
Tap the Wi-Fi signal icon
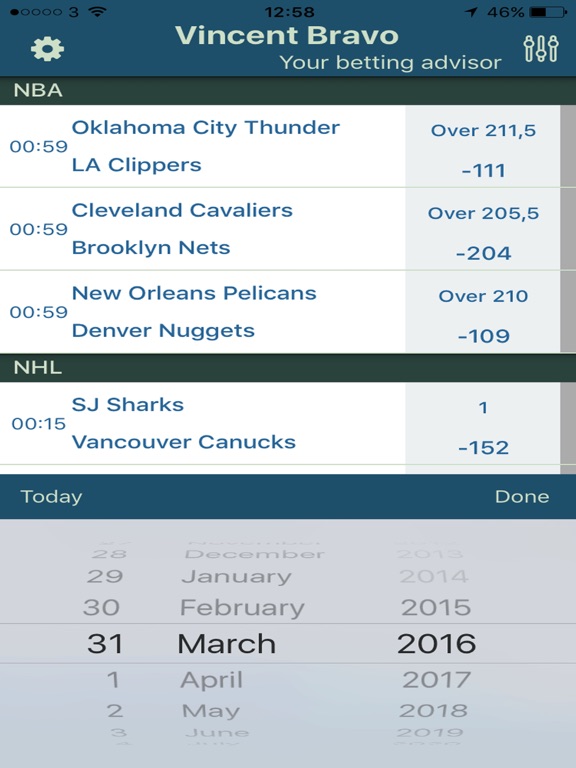coord(98,11)
